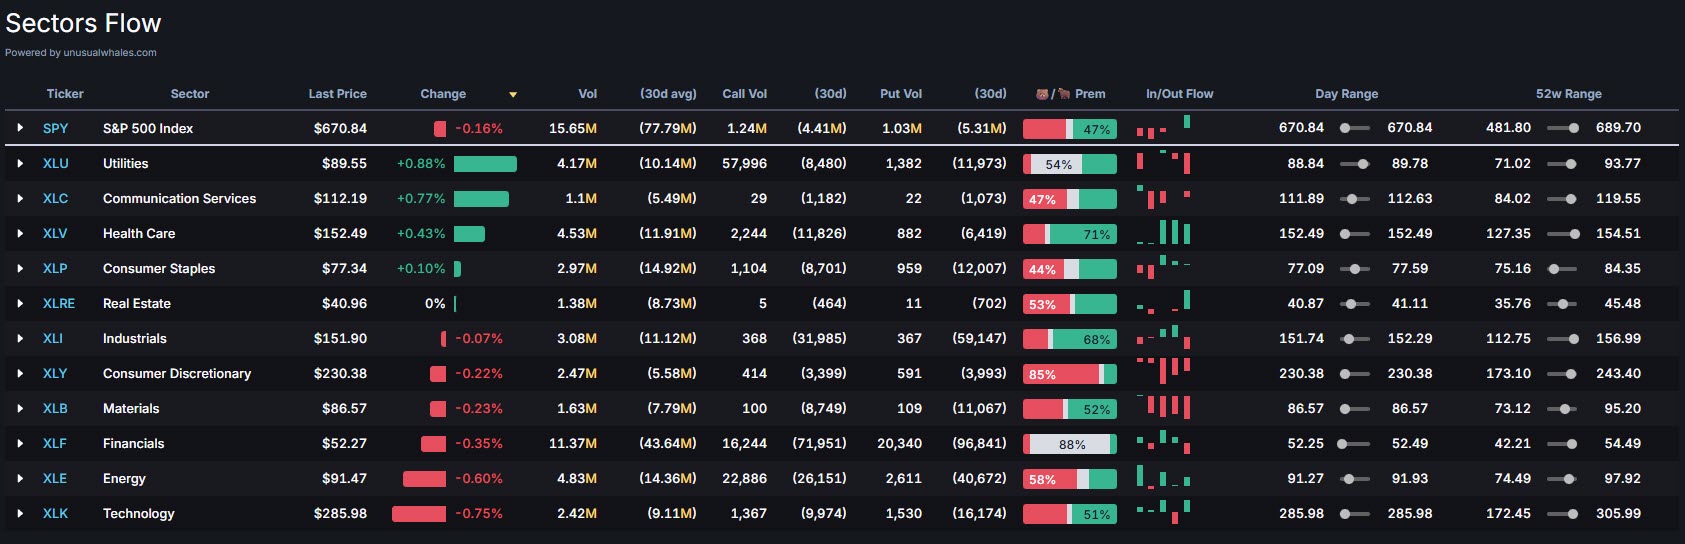Click the Financials last price $52.27

(x=344, y=443)
